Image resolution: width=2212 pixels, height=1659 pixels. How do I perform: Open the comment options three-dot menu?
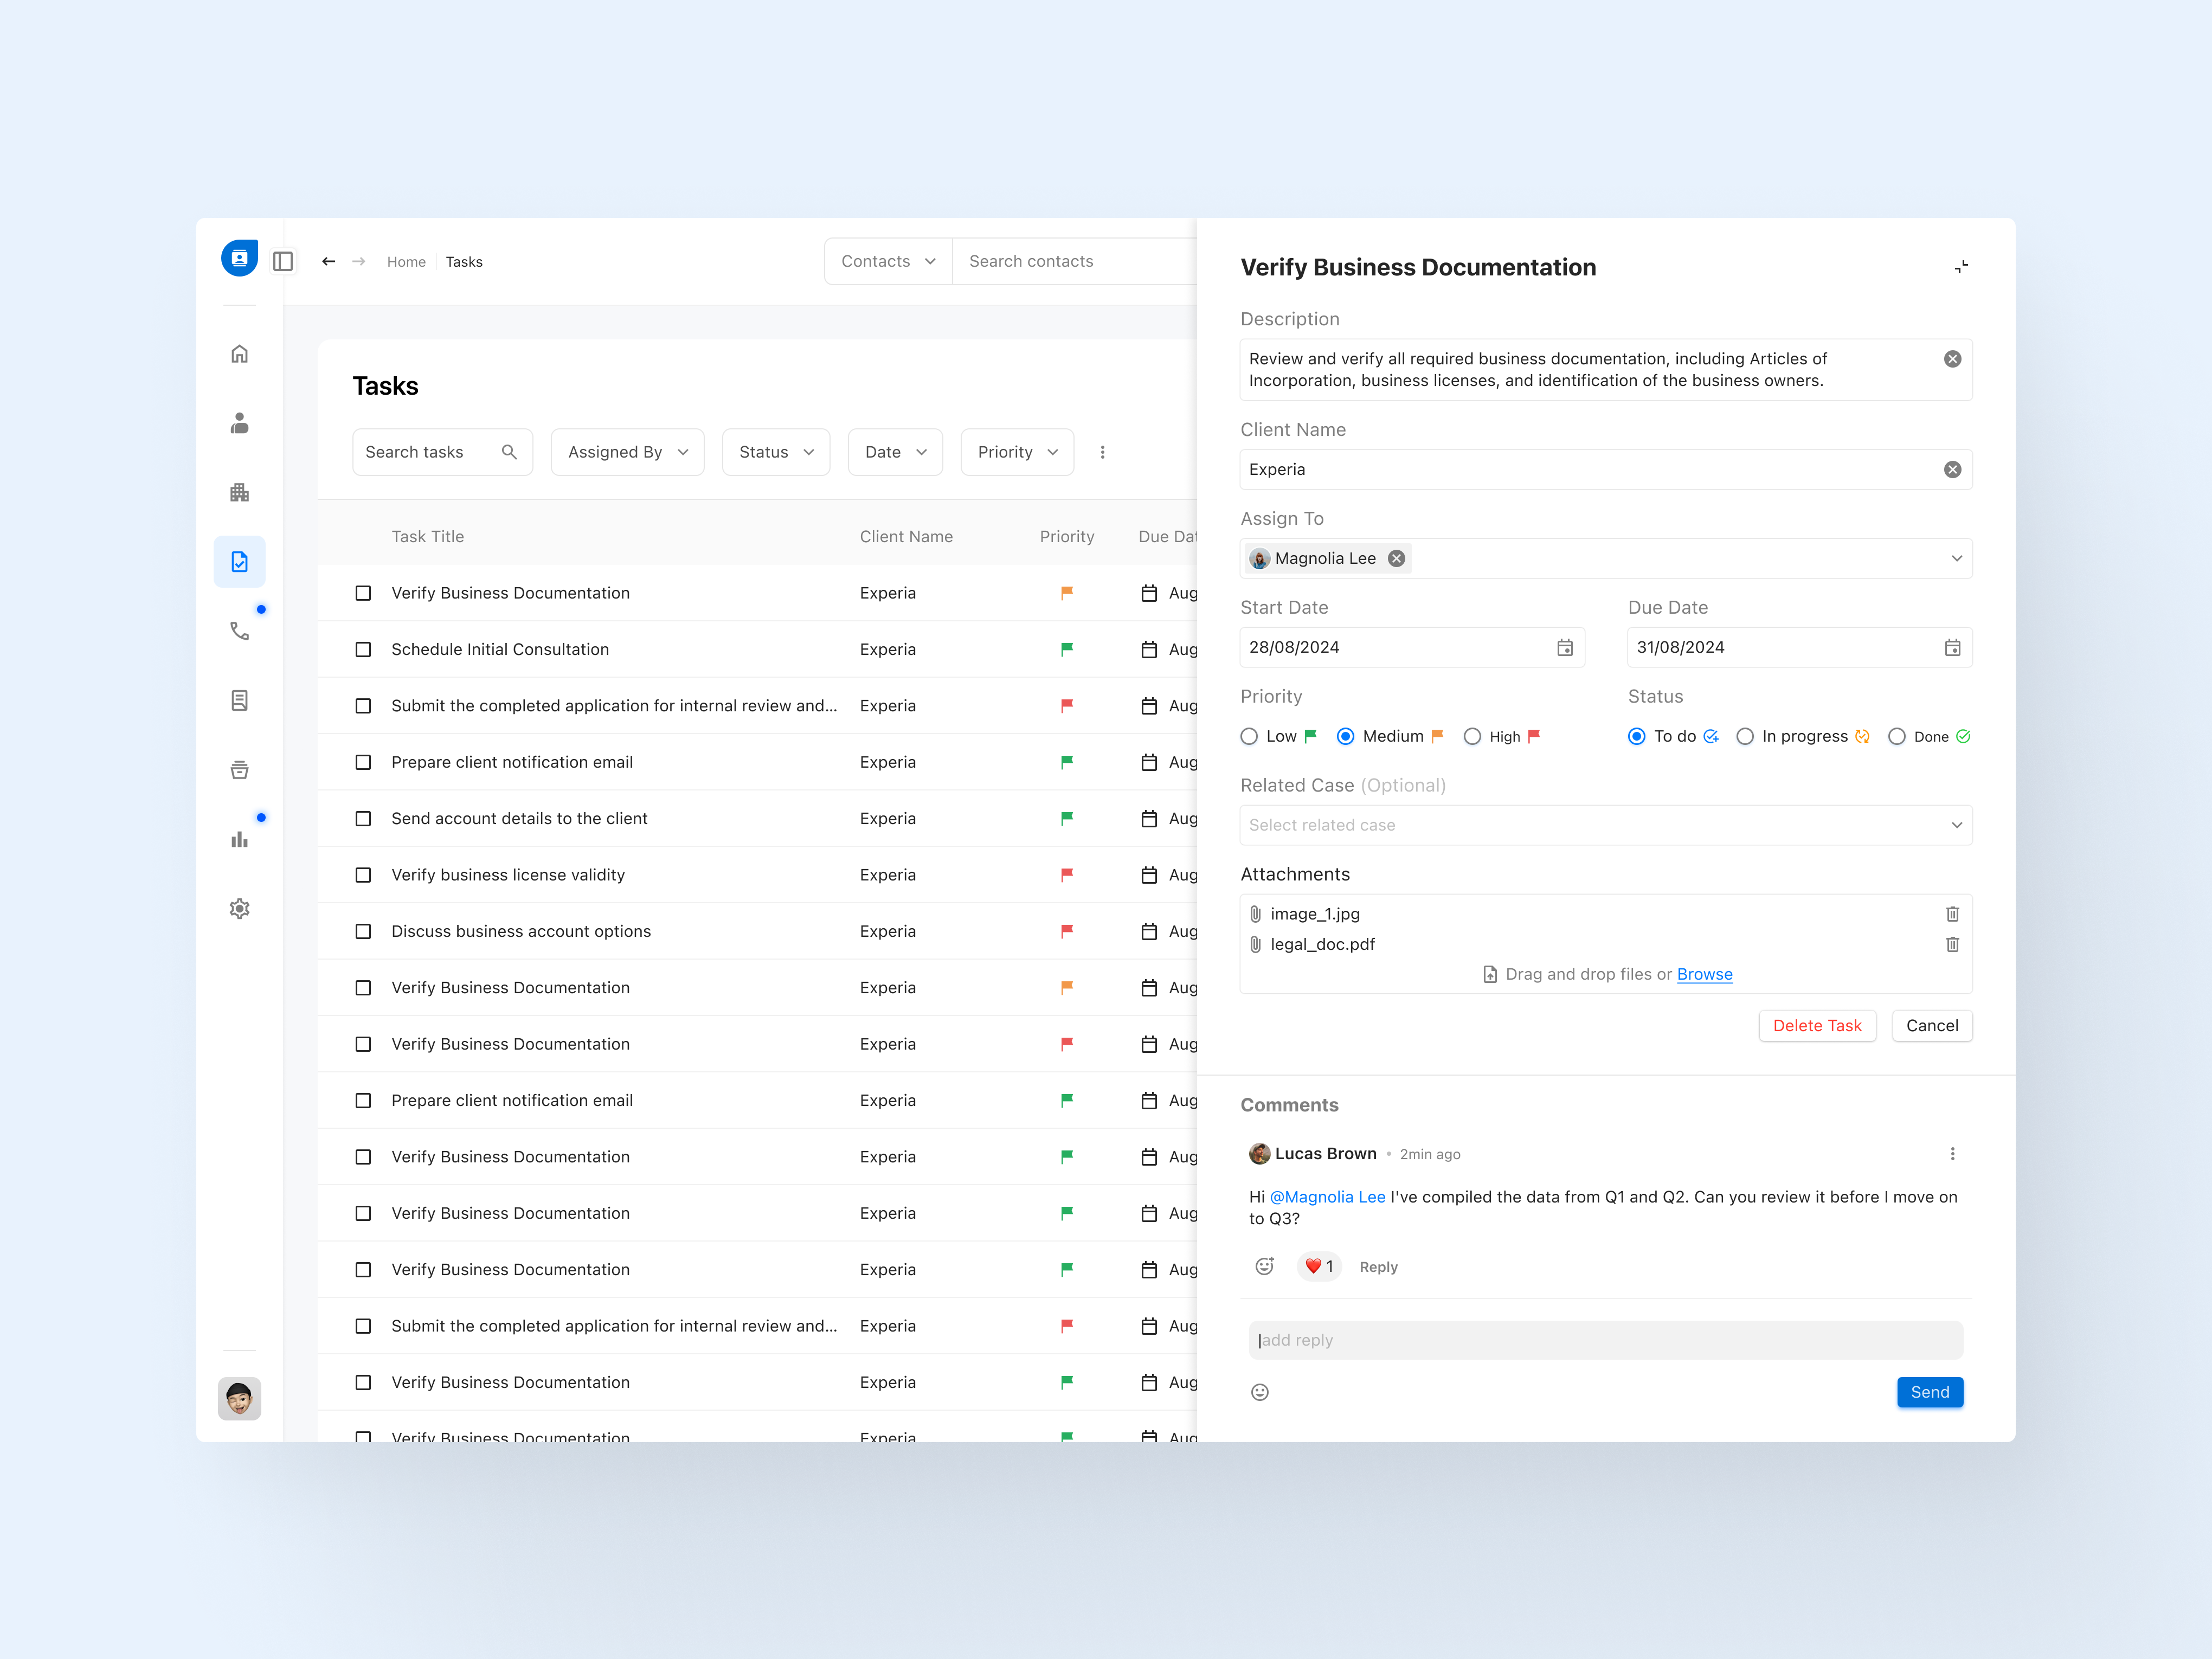click(1952, 1153)
